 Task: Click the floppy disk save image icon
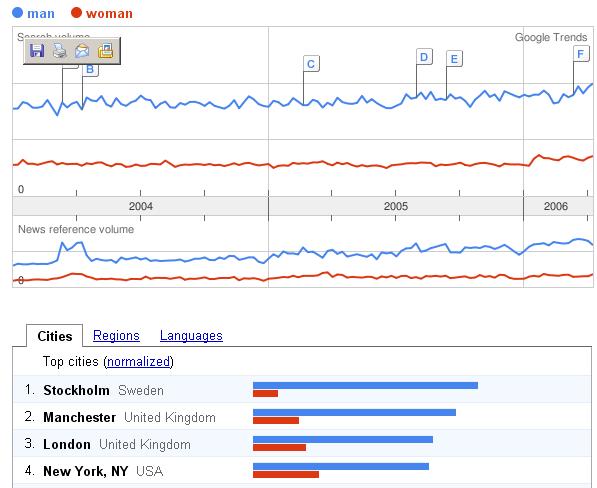pyautogui.click(x=37, y=51)
